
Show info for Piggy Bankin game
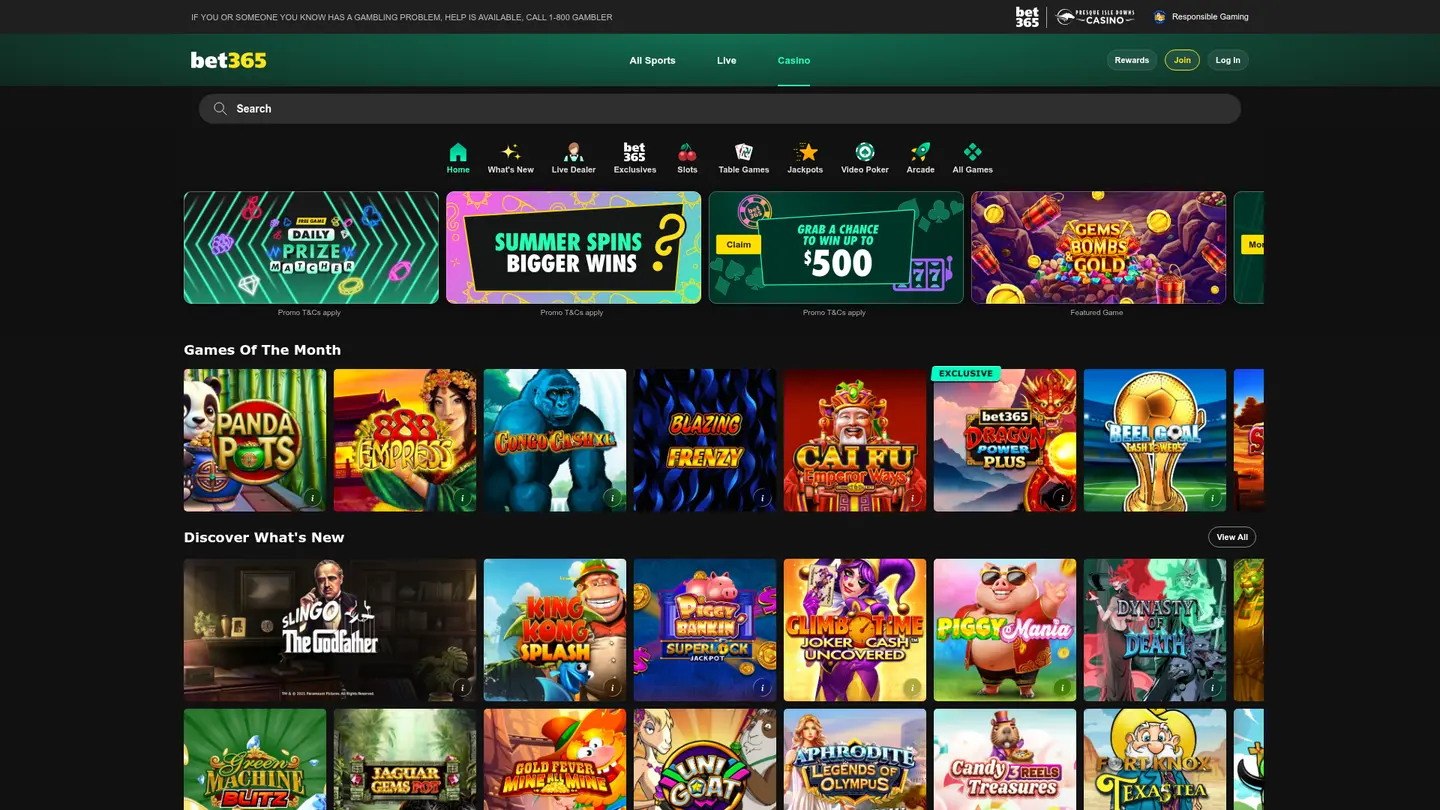762,687
